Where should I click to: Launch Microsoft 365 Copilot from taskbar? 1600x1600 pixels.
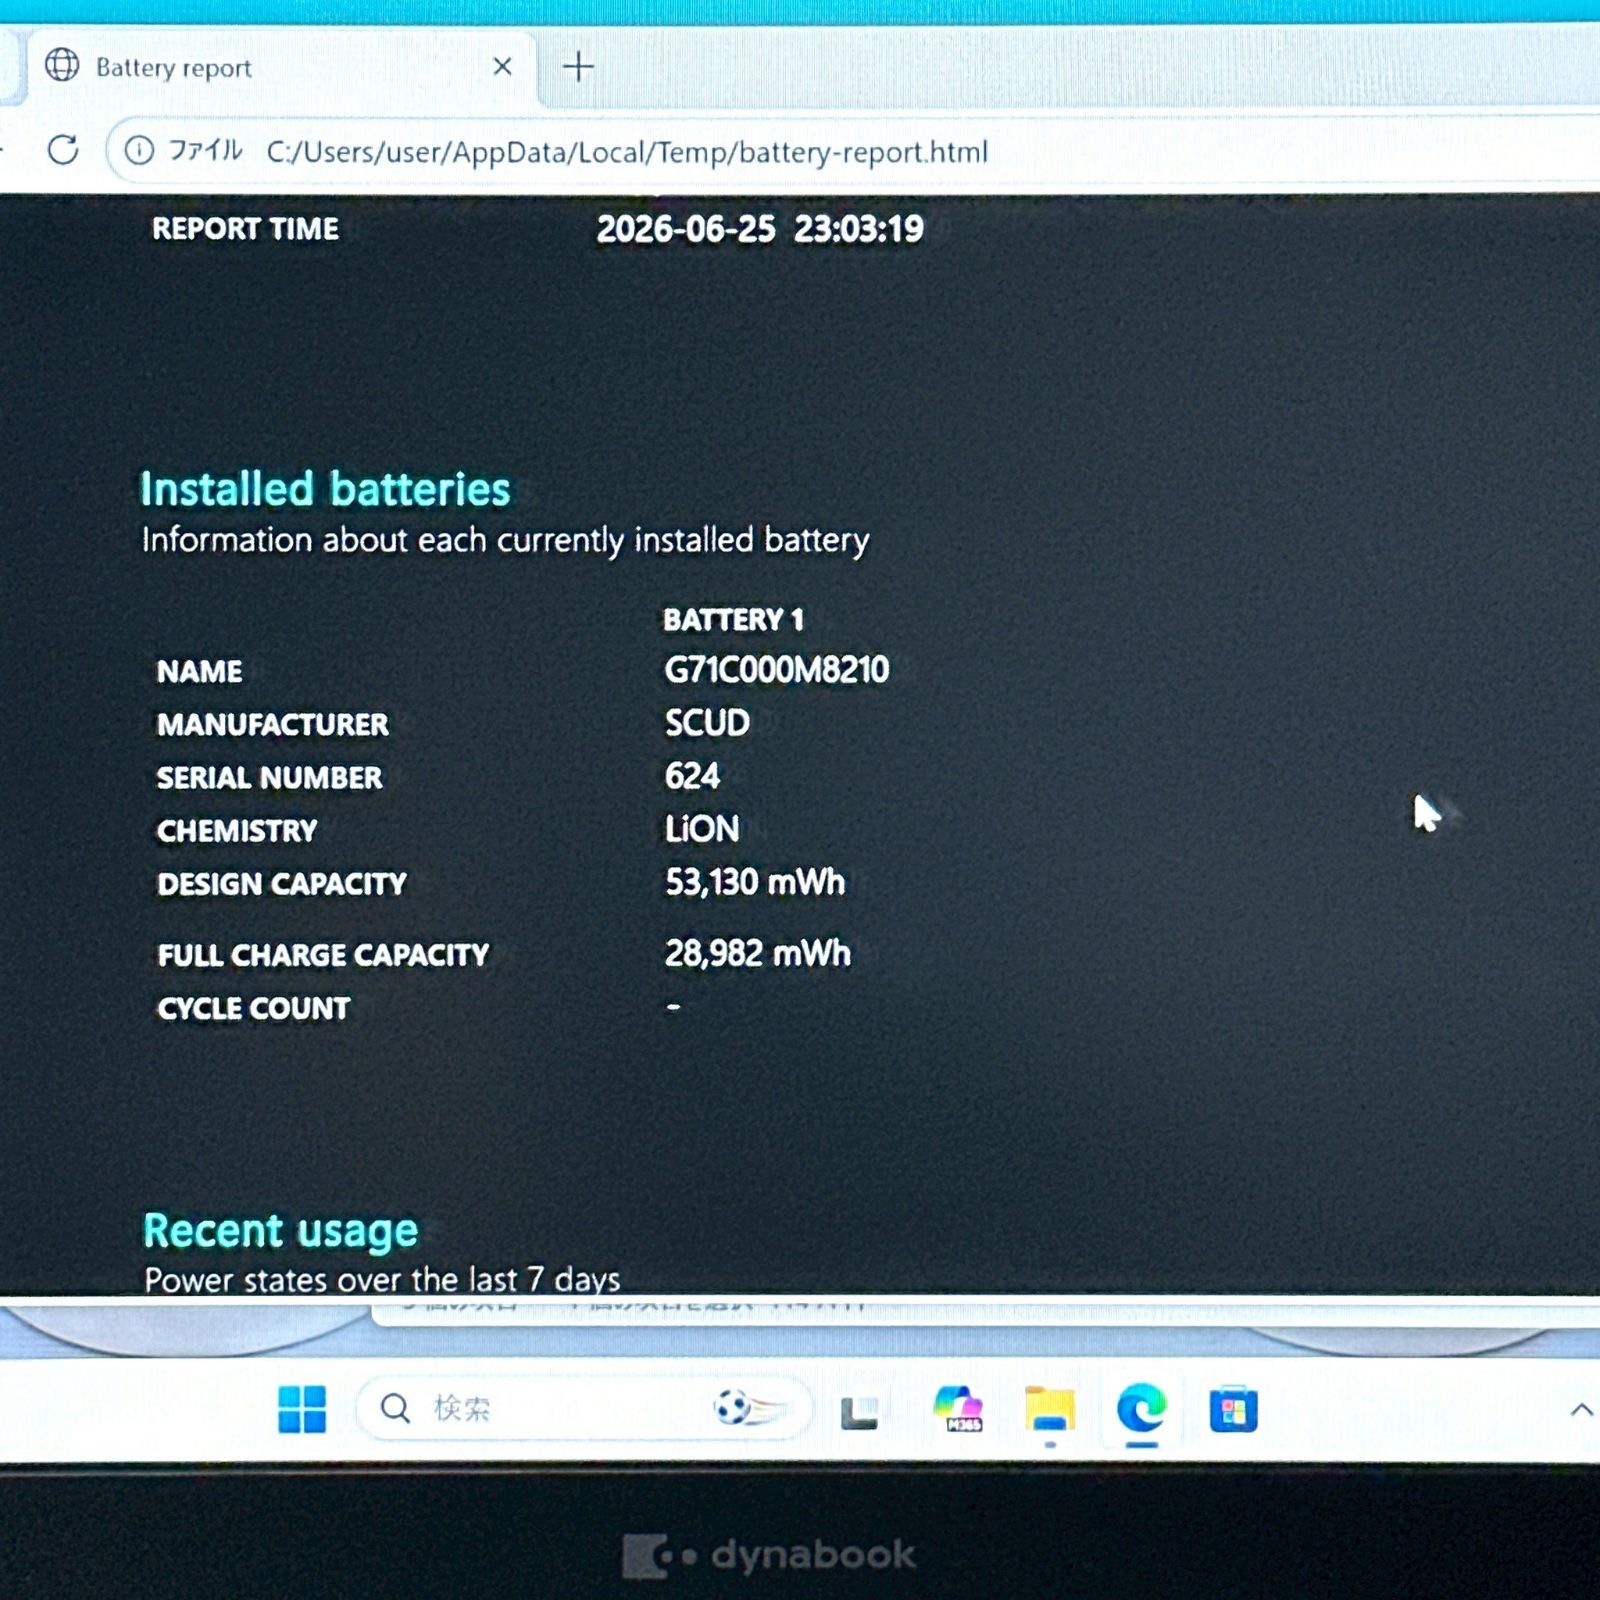958,1409
